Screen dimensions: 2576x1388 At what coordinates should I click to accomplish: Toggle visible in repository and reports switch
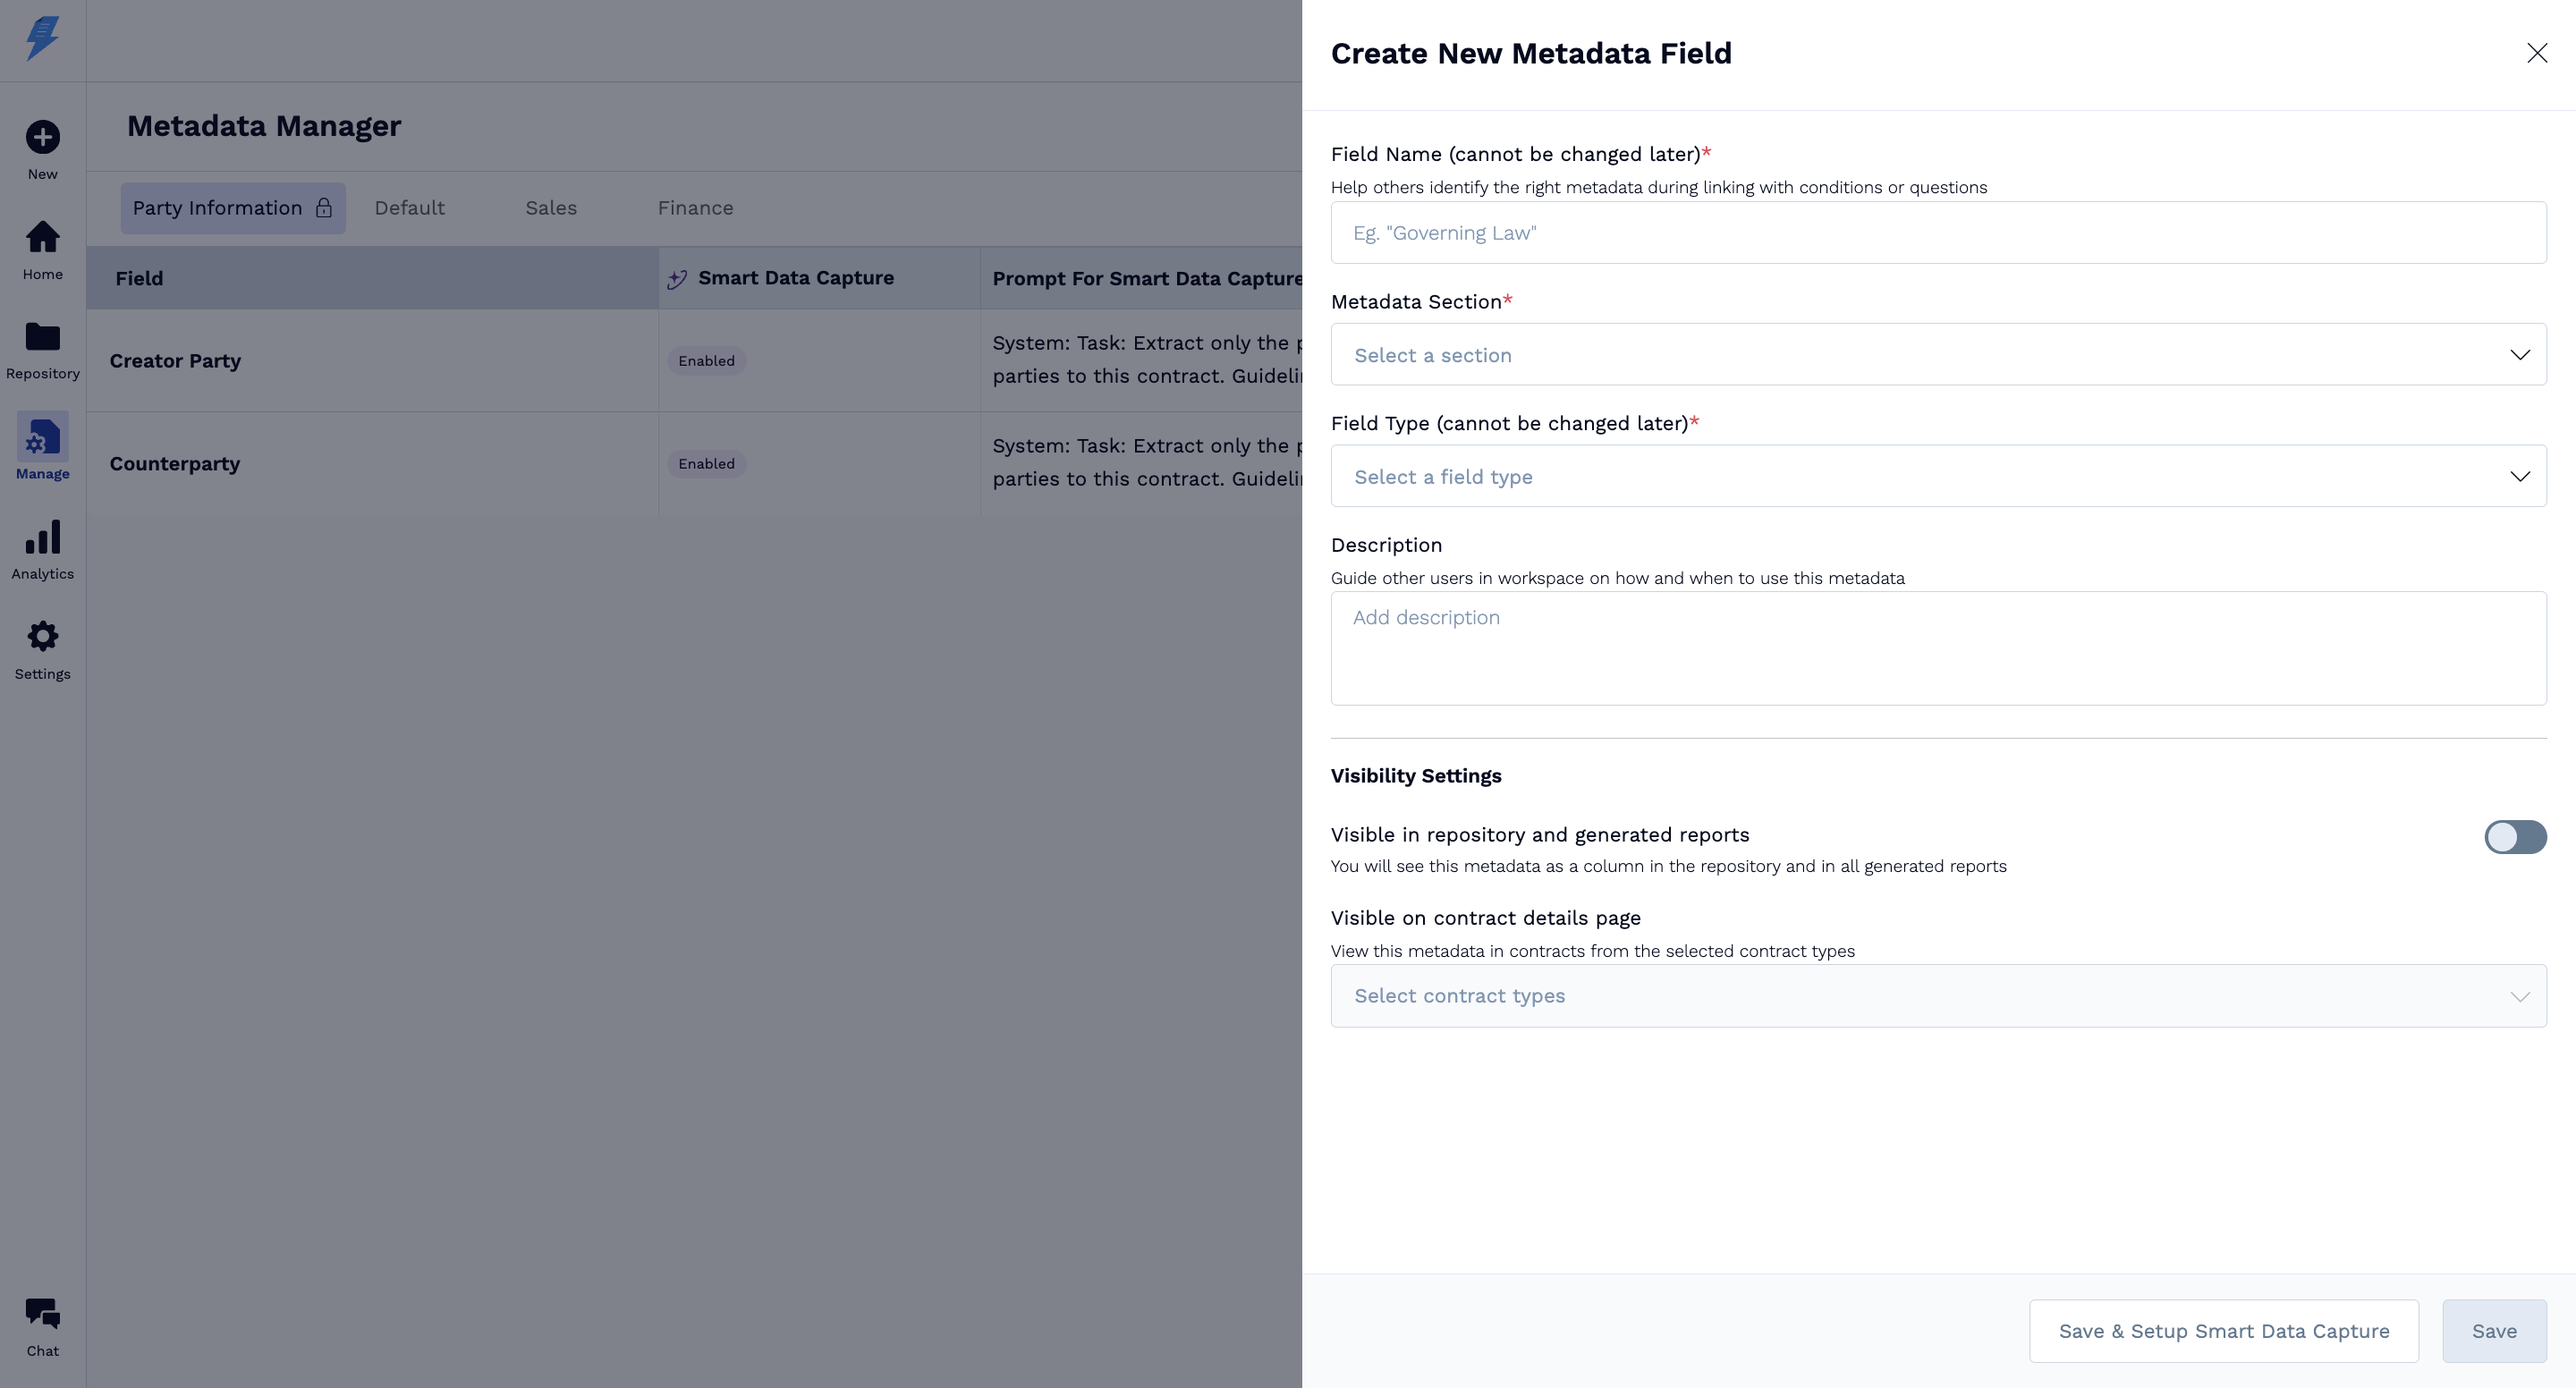2514,837
